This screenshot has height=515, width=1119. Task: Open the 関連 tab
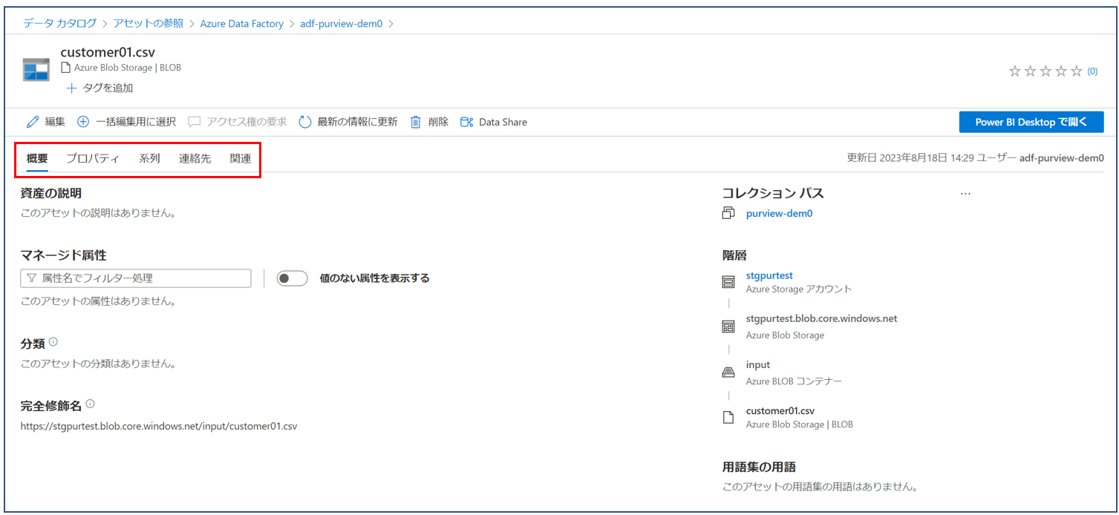(x=240, y=159)
